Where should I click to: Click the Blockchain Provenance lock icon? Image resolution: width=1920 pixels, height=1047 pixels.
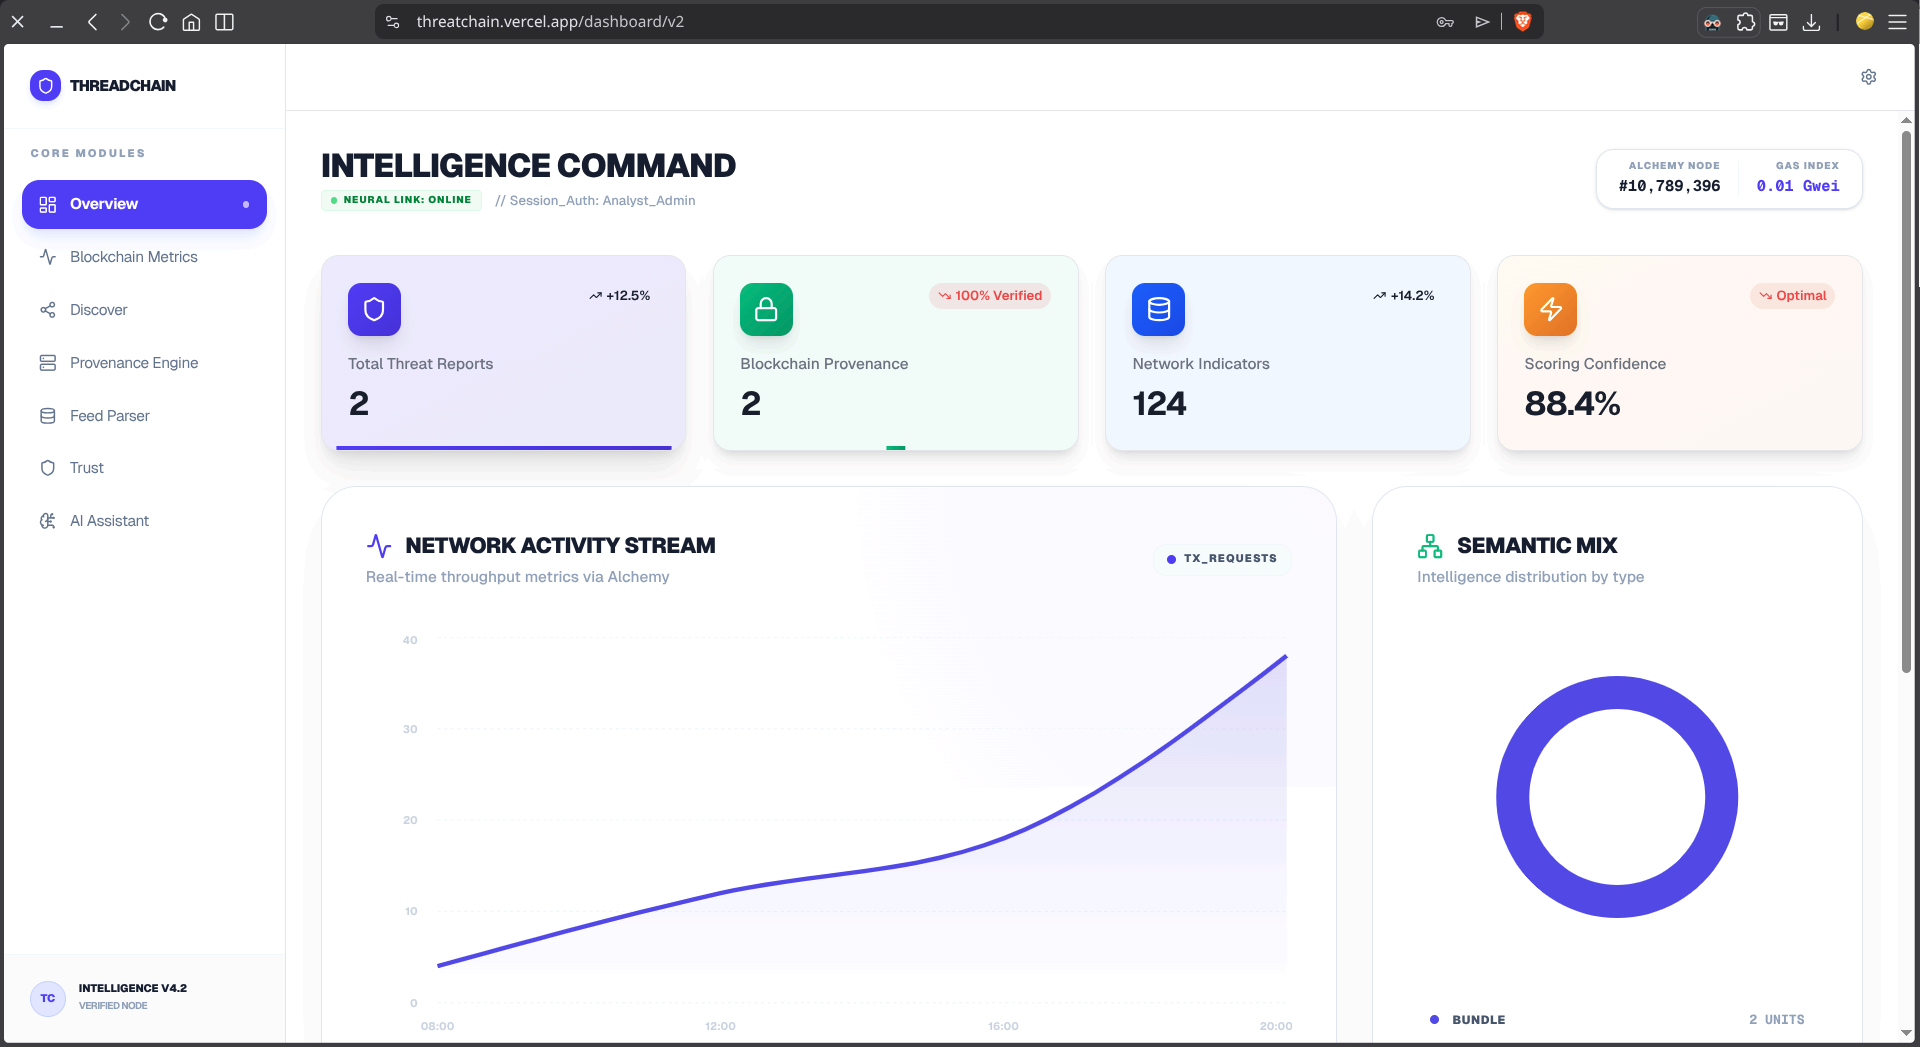click(766, 309)
